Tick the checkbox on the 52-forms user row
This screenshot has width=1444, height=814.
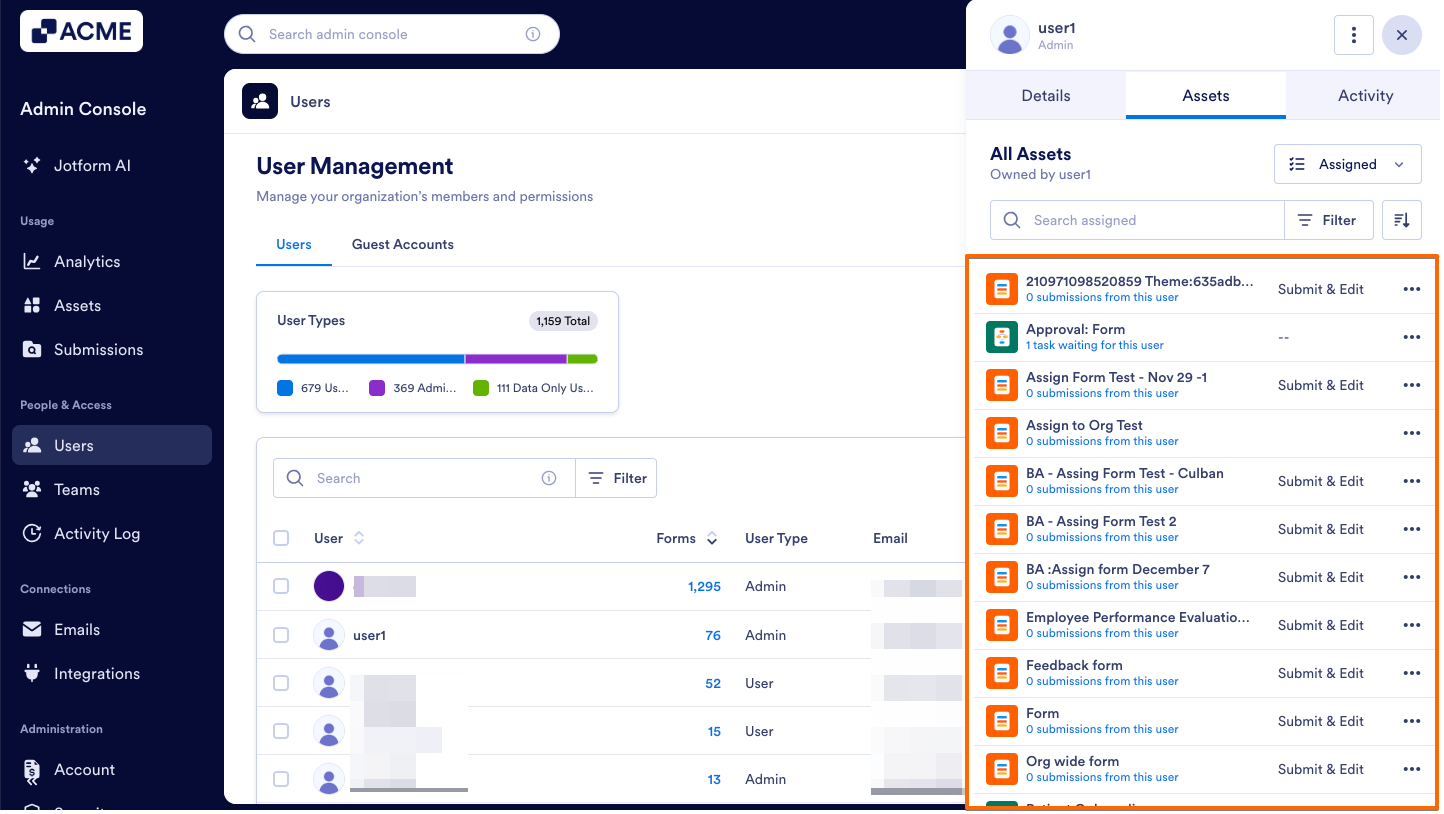click(x=281, y=683)
